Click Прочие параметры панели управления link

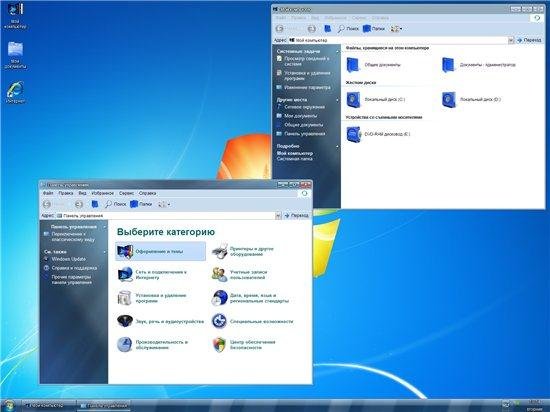coord(71,279)
